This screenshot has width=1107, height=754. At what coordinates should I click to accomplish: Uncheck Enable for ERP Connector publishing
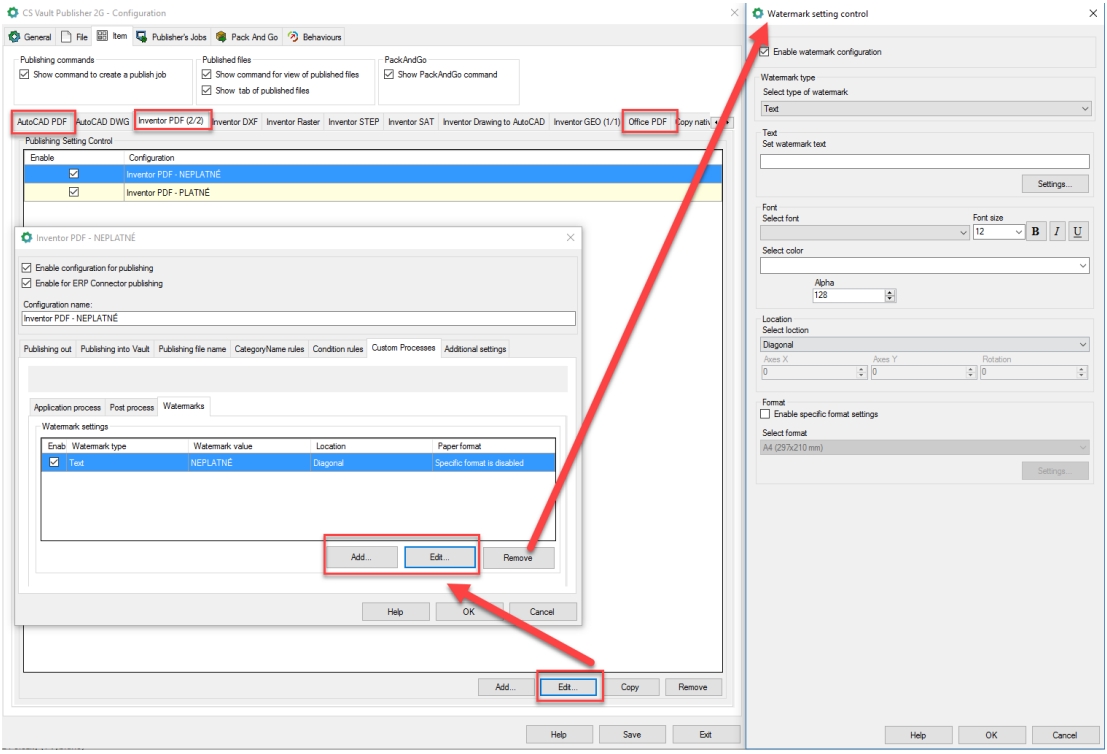point(27,283)
